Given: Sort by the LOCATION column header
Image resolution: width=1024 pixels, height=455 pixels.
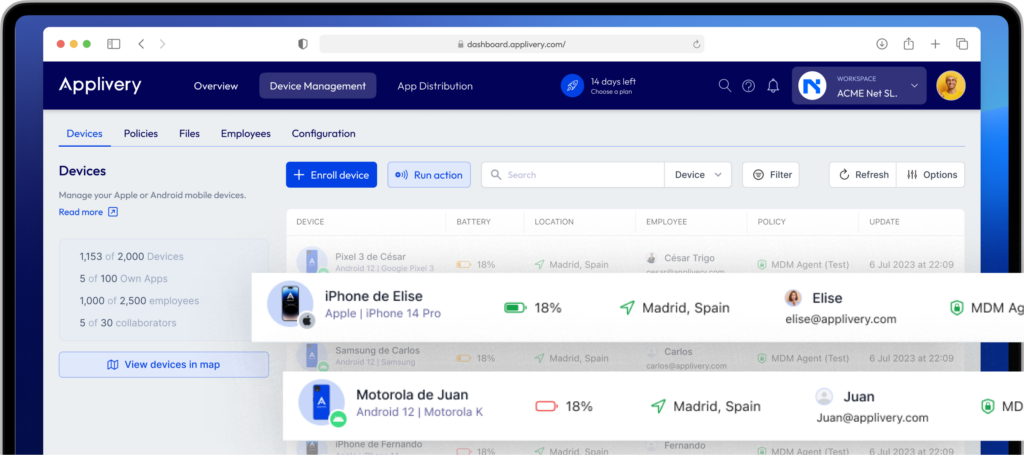Looking at the screenshot, I should pyautogui.click(x=554, y=222).
